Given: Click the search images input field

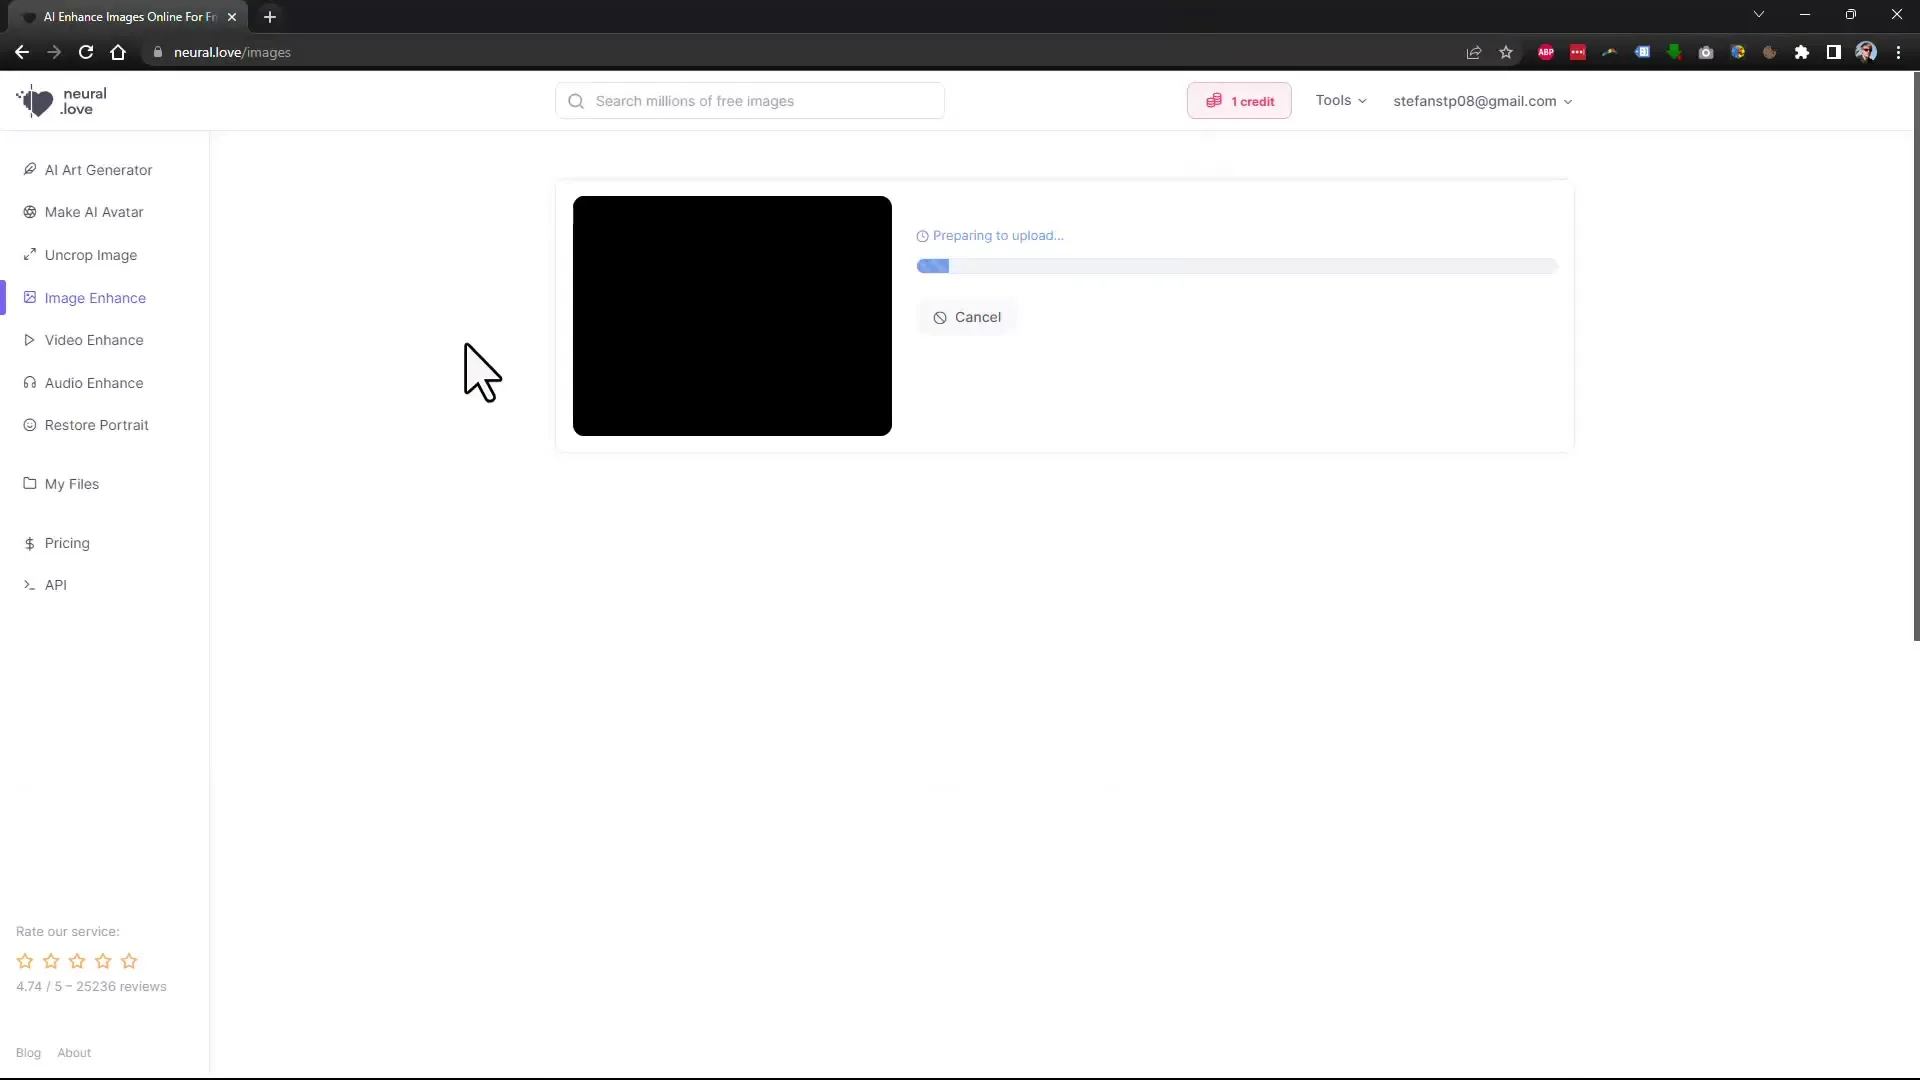Looking at the screenshot, I should click(749, 100).
